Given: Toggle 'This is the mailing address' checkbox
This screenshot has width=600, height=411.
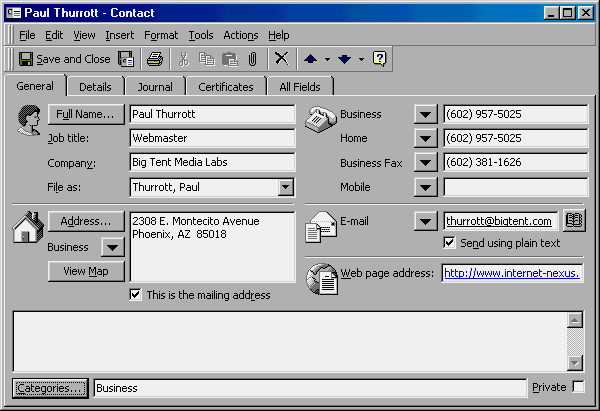Looking at the screenshot, I should [x=136, y=295].
